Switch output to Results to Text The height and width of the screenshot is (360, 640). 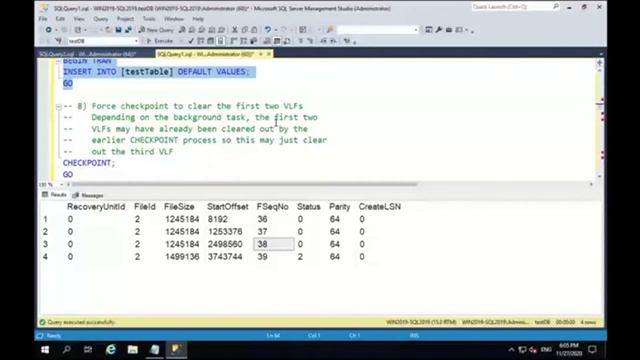coord(267,41)
